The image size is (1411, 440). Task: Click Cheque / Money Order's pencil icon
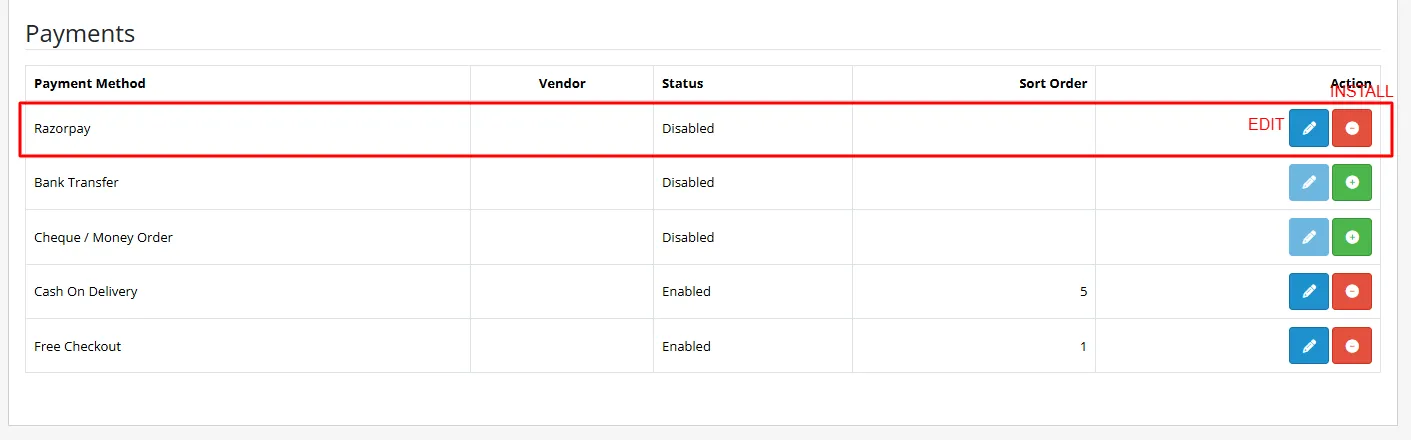[1308, 237]
